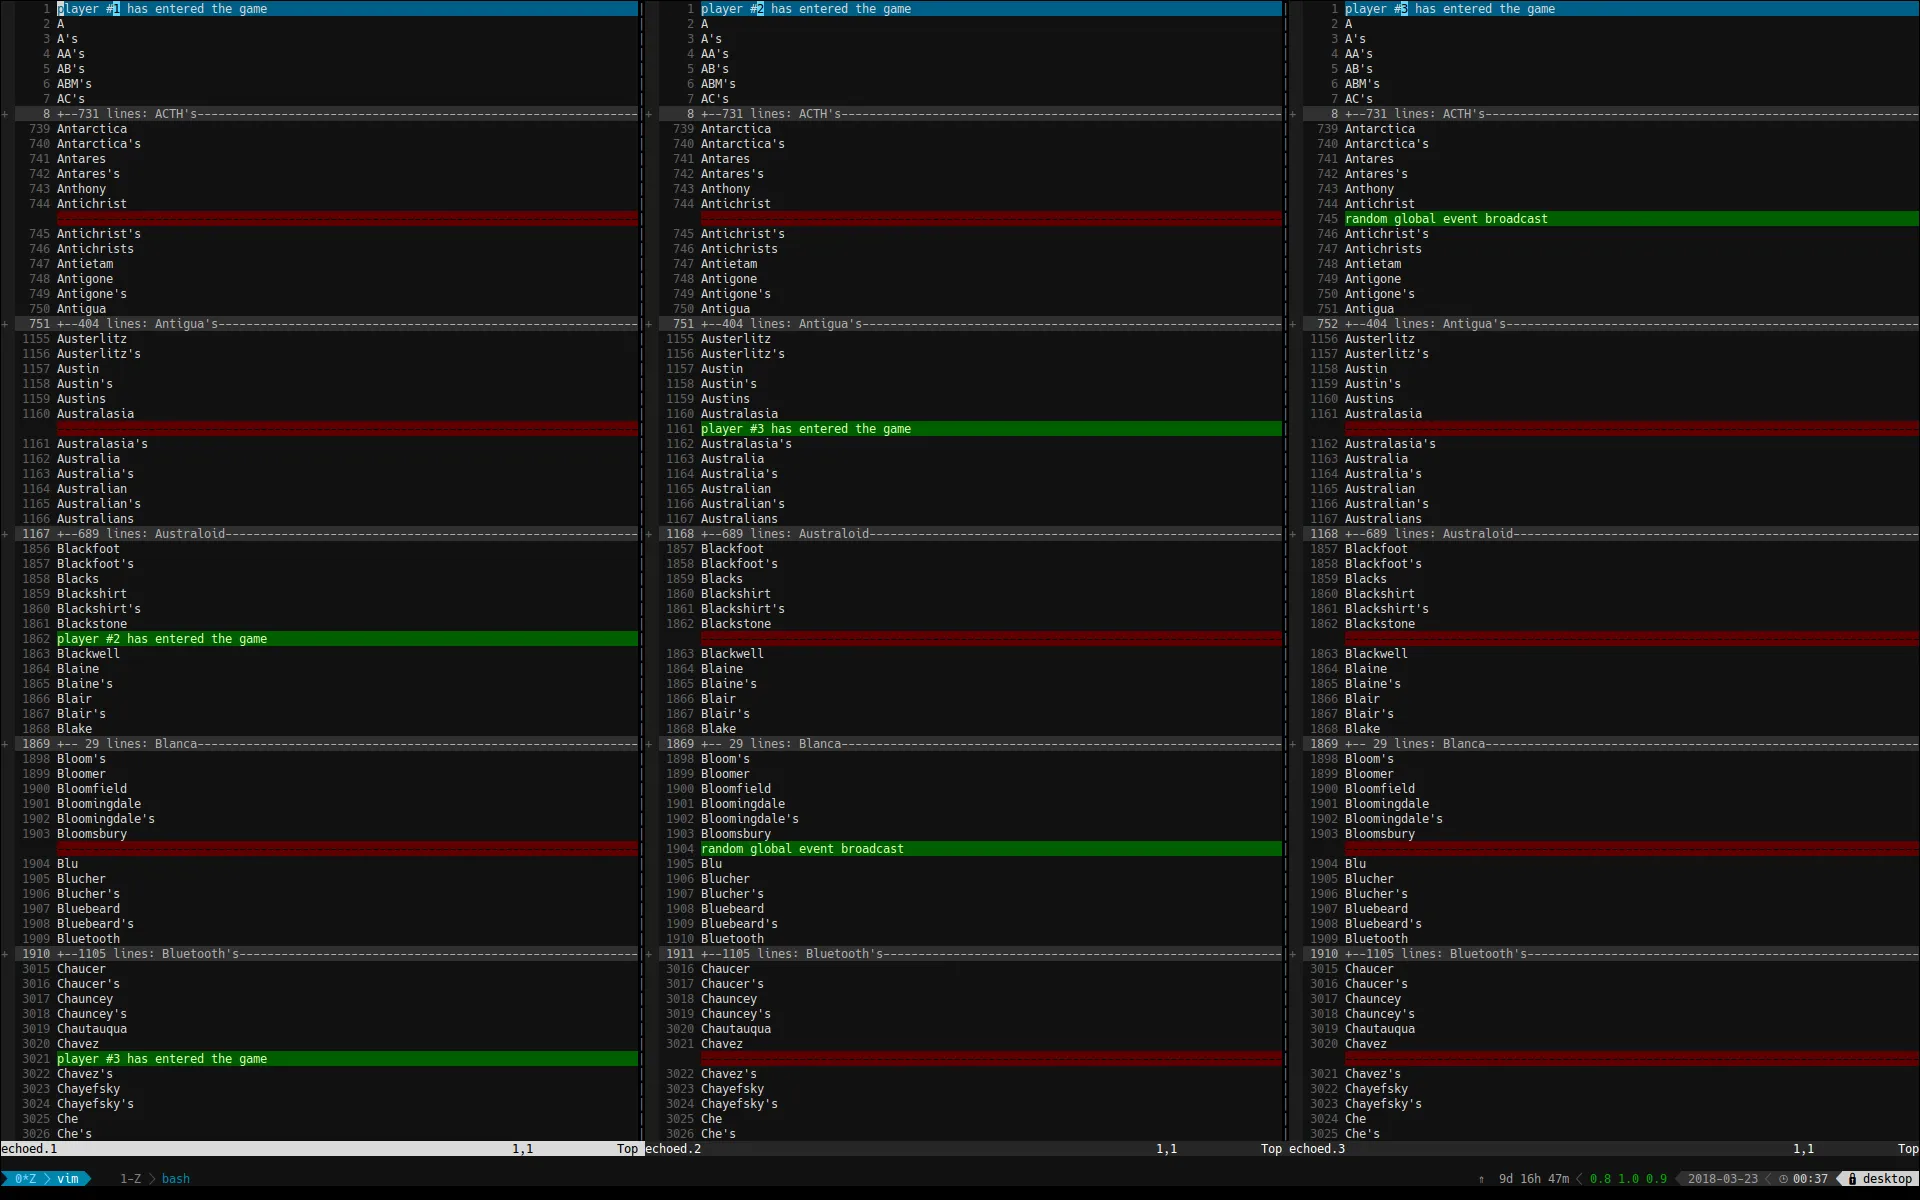The width and height of the screenshot is (1920, 1200).
Task: Click the fold plus marker for Bluetooth's in middle pane
Action: (x=649, y=954)
